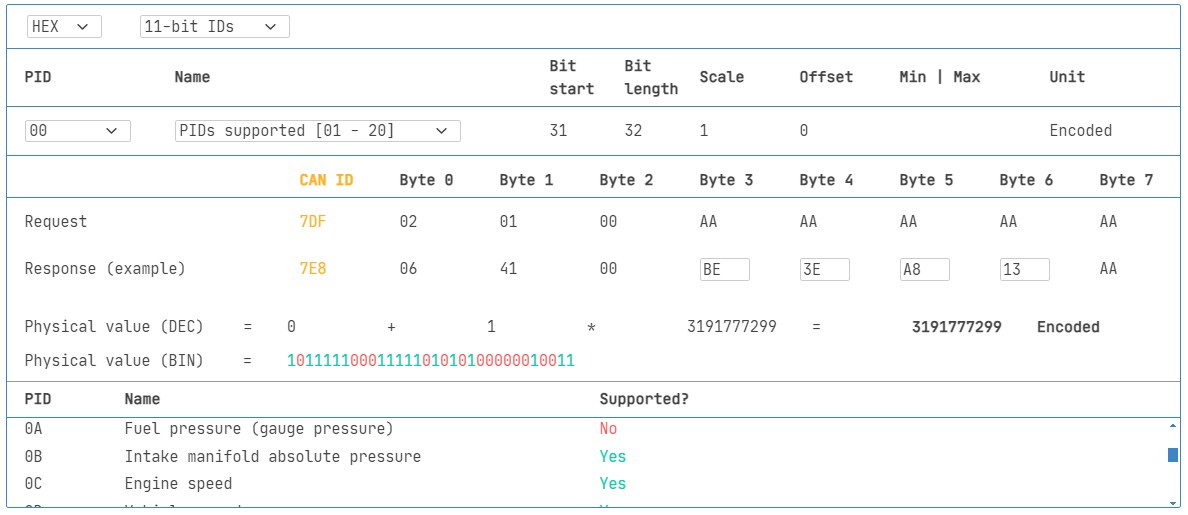Click the 0B PID cell

coord(35,457)
